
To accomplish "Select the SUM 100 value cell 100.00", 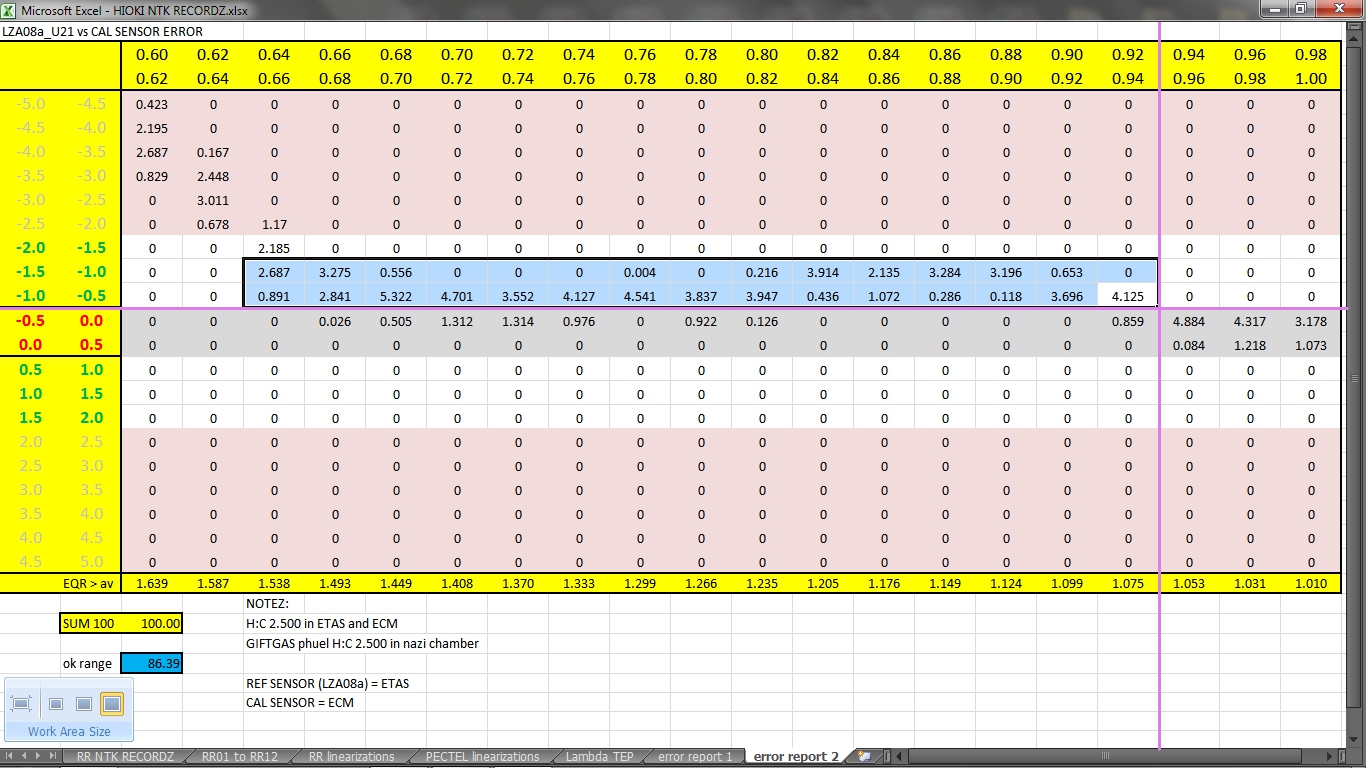I will (152, 623).
